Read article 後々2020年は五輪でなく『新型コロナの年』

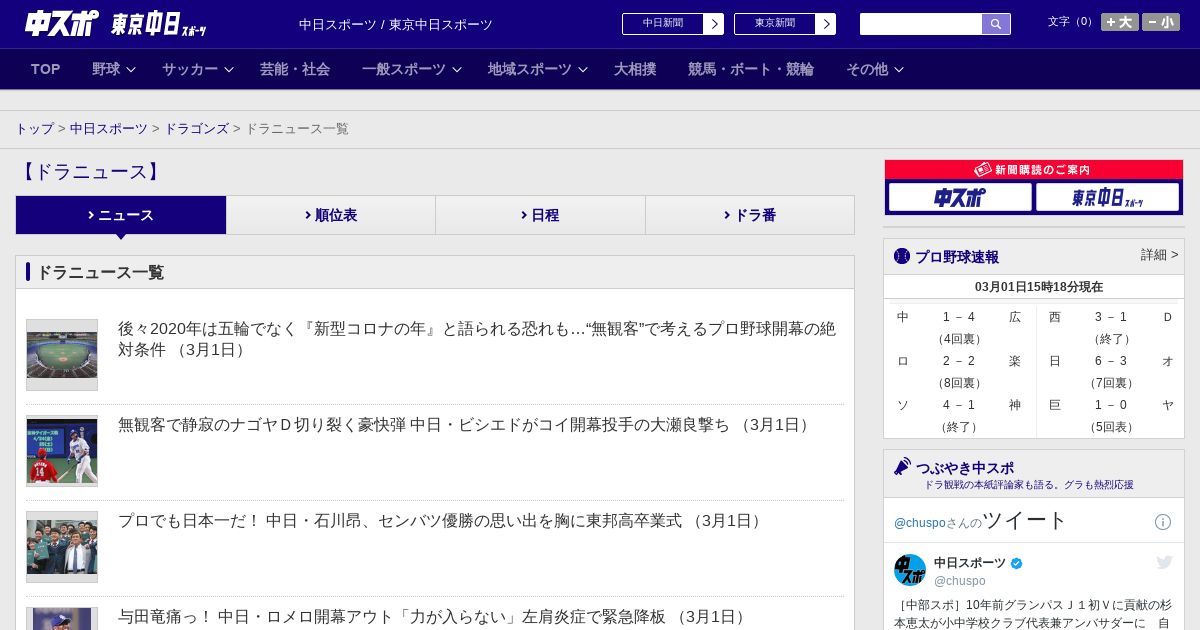tap(477, 339)
